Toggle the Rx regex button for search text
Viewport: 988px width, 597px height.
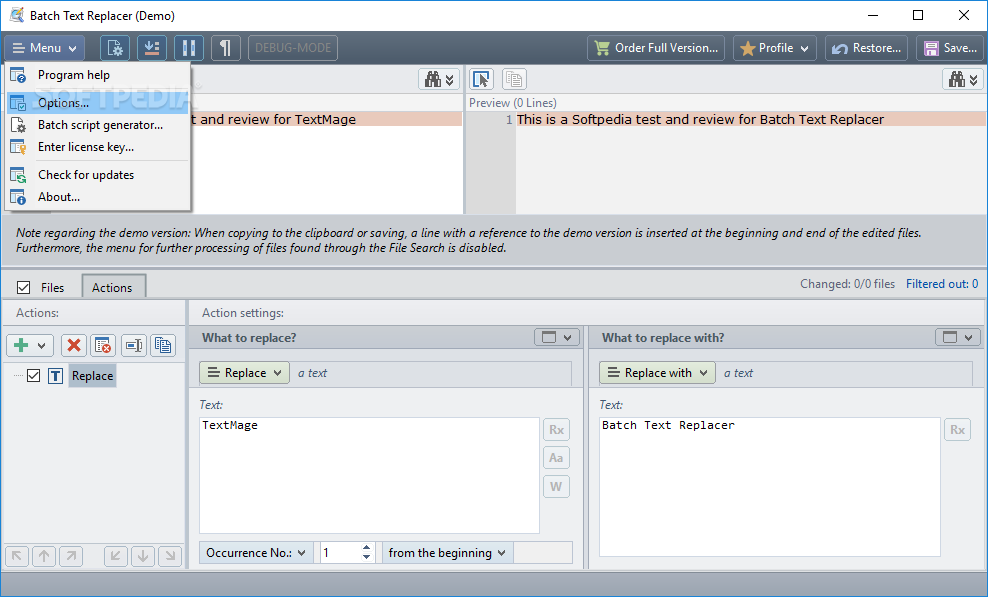(556, 430)
